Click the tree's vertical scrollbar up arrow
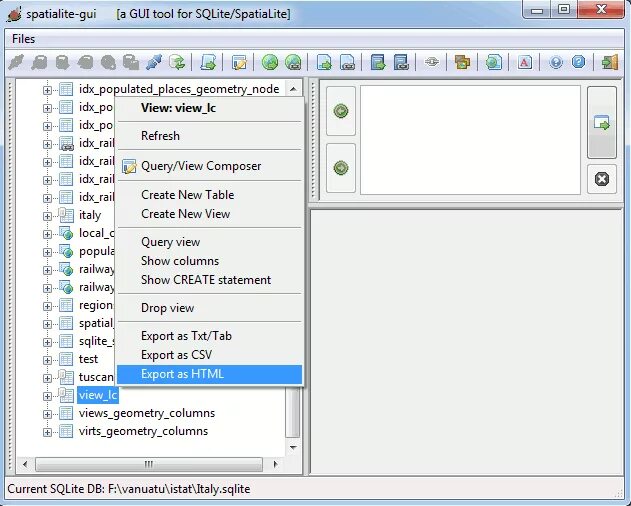This screenshot has height=506, width=631. tap(293, 89)
